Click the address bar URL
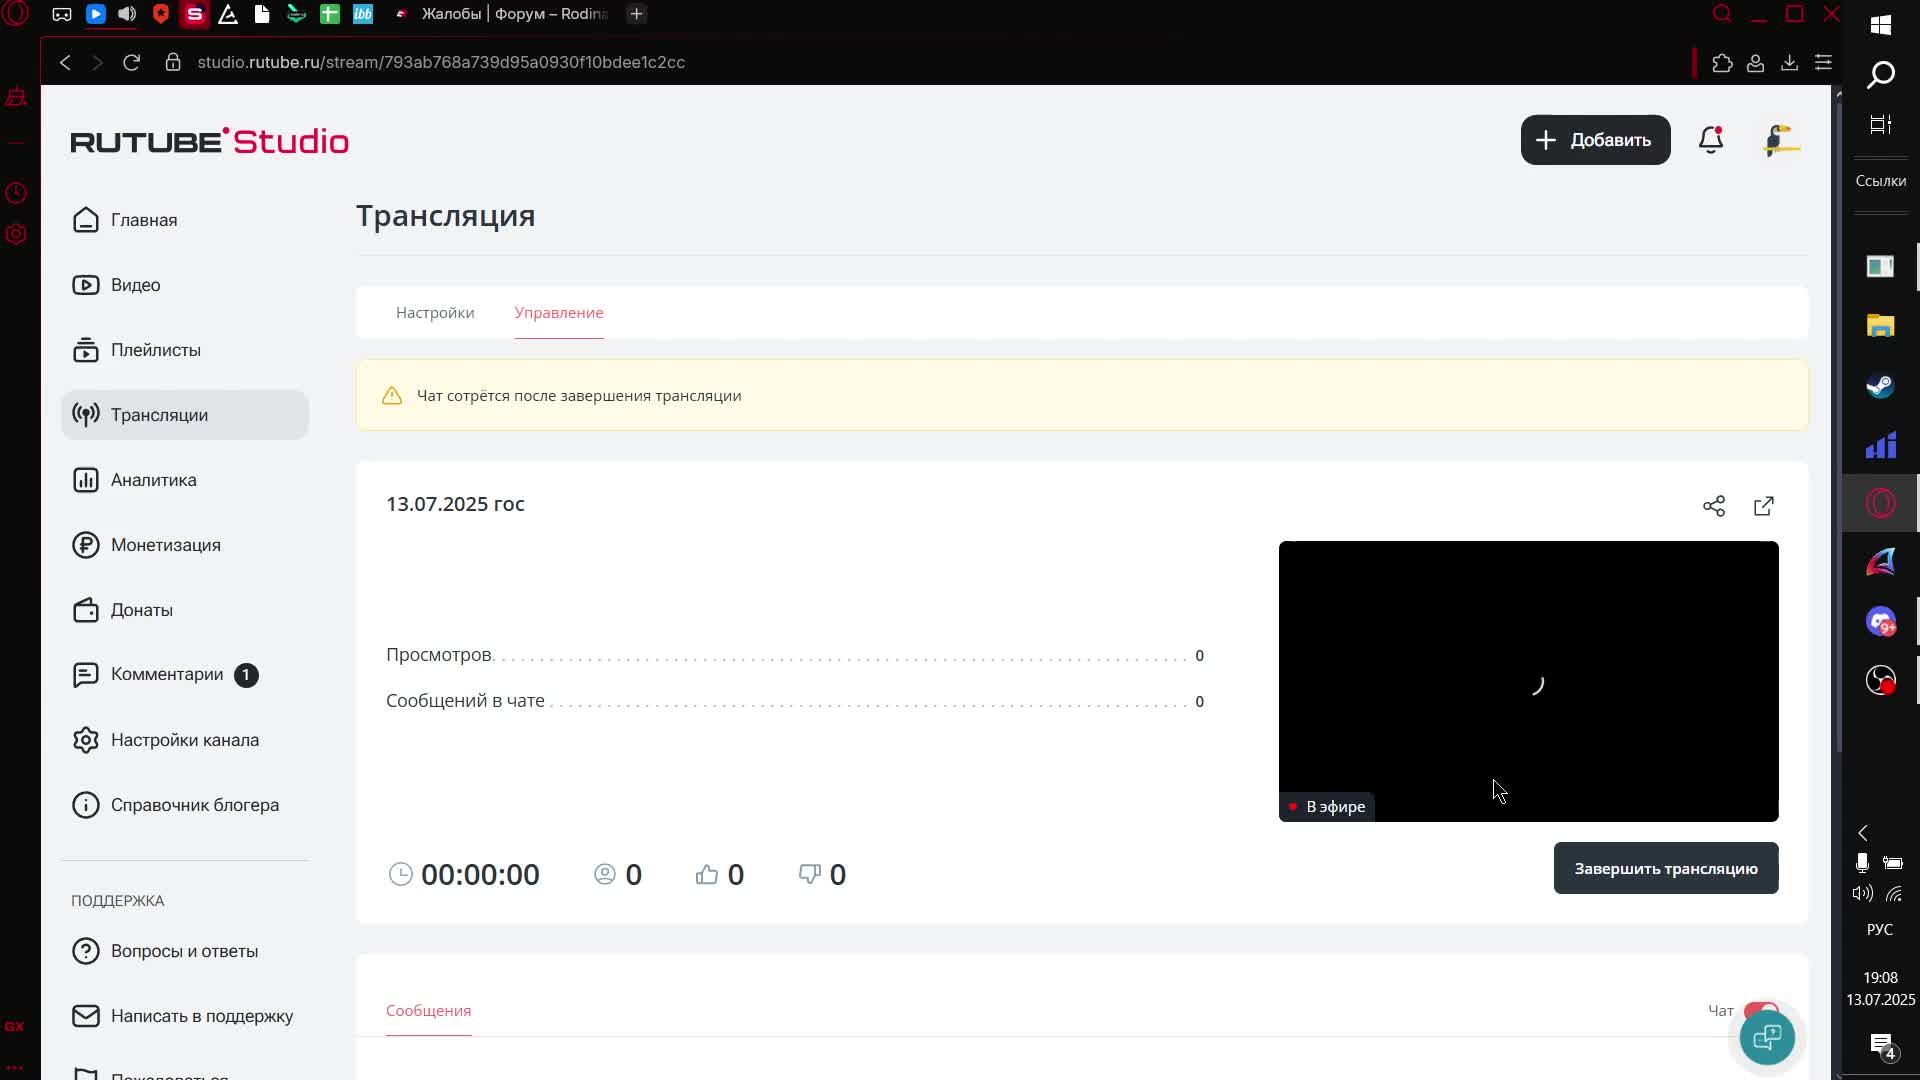 coord(441,62)
